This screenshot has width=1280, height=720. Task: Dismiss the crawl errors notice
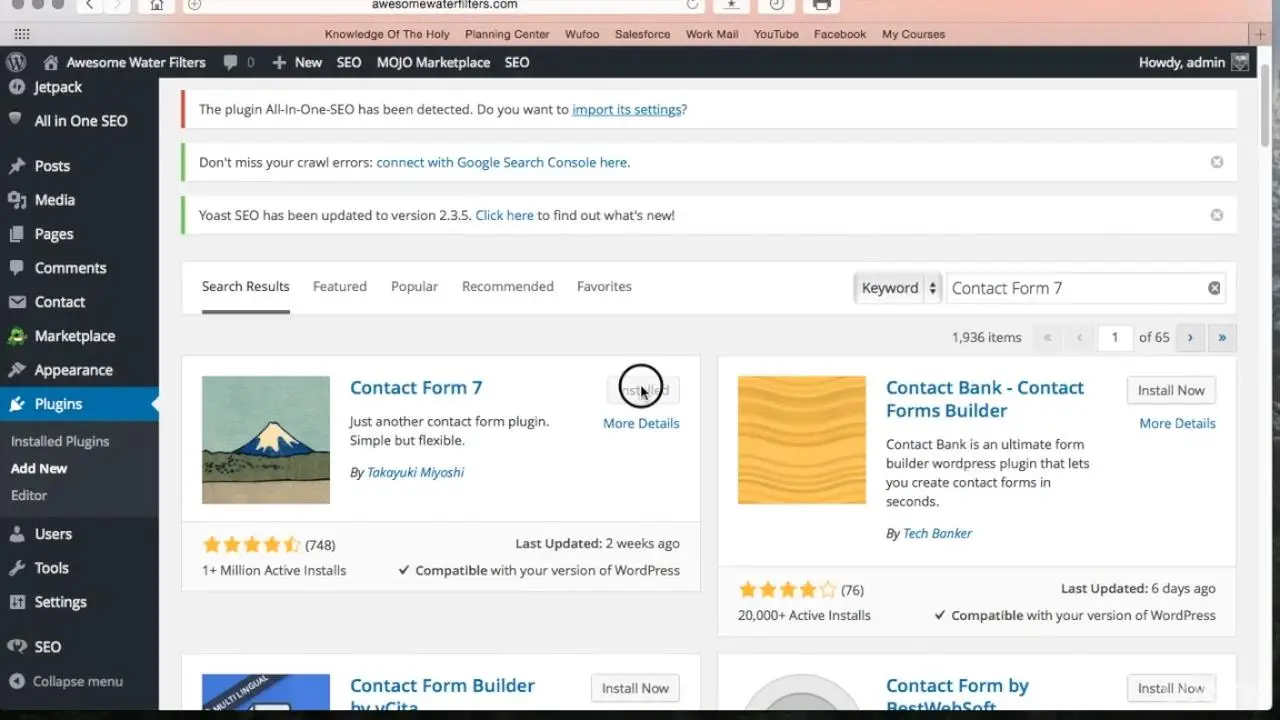[1217, 162]
